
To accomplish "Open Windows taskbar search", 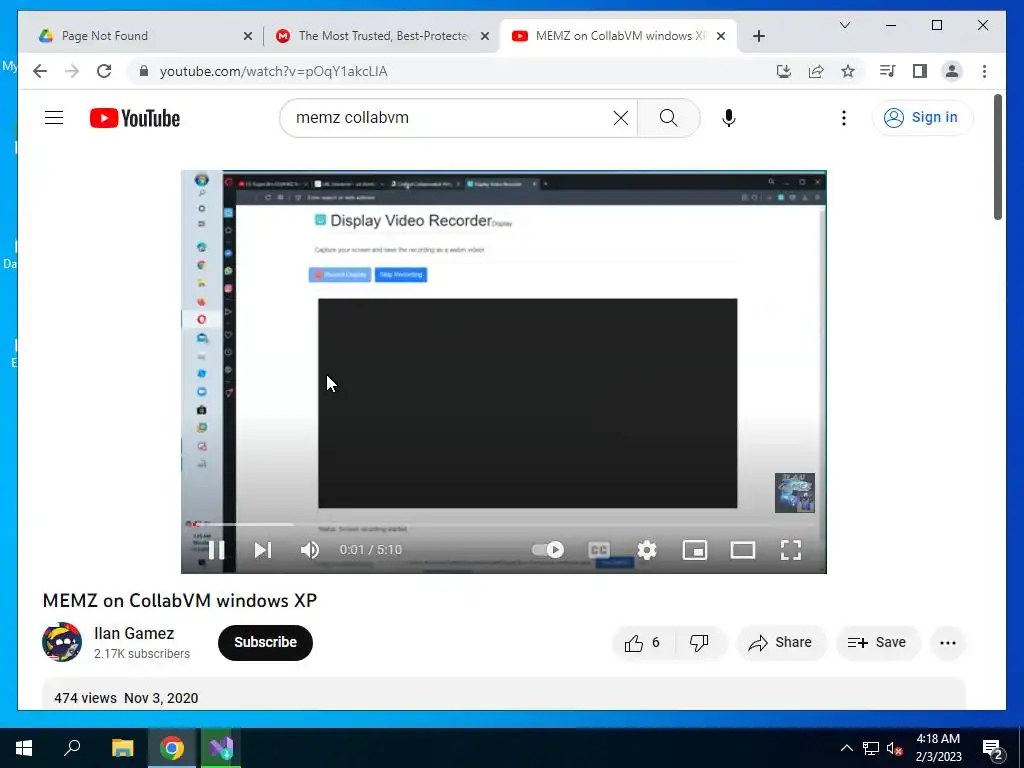I will point(72,748).
